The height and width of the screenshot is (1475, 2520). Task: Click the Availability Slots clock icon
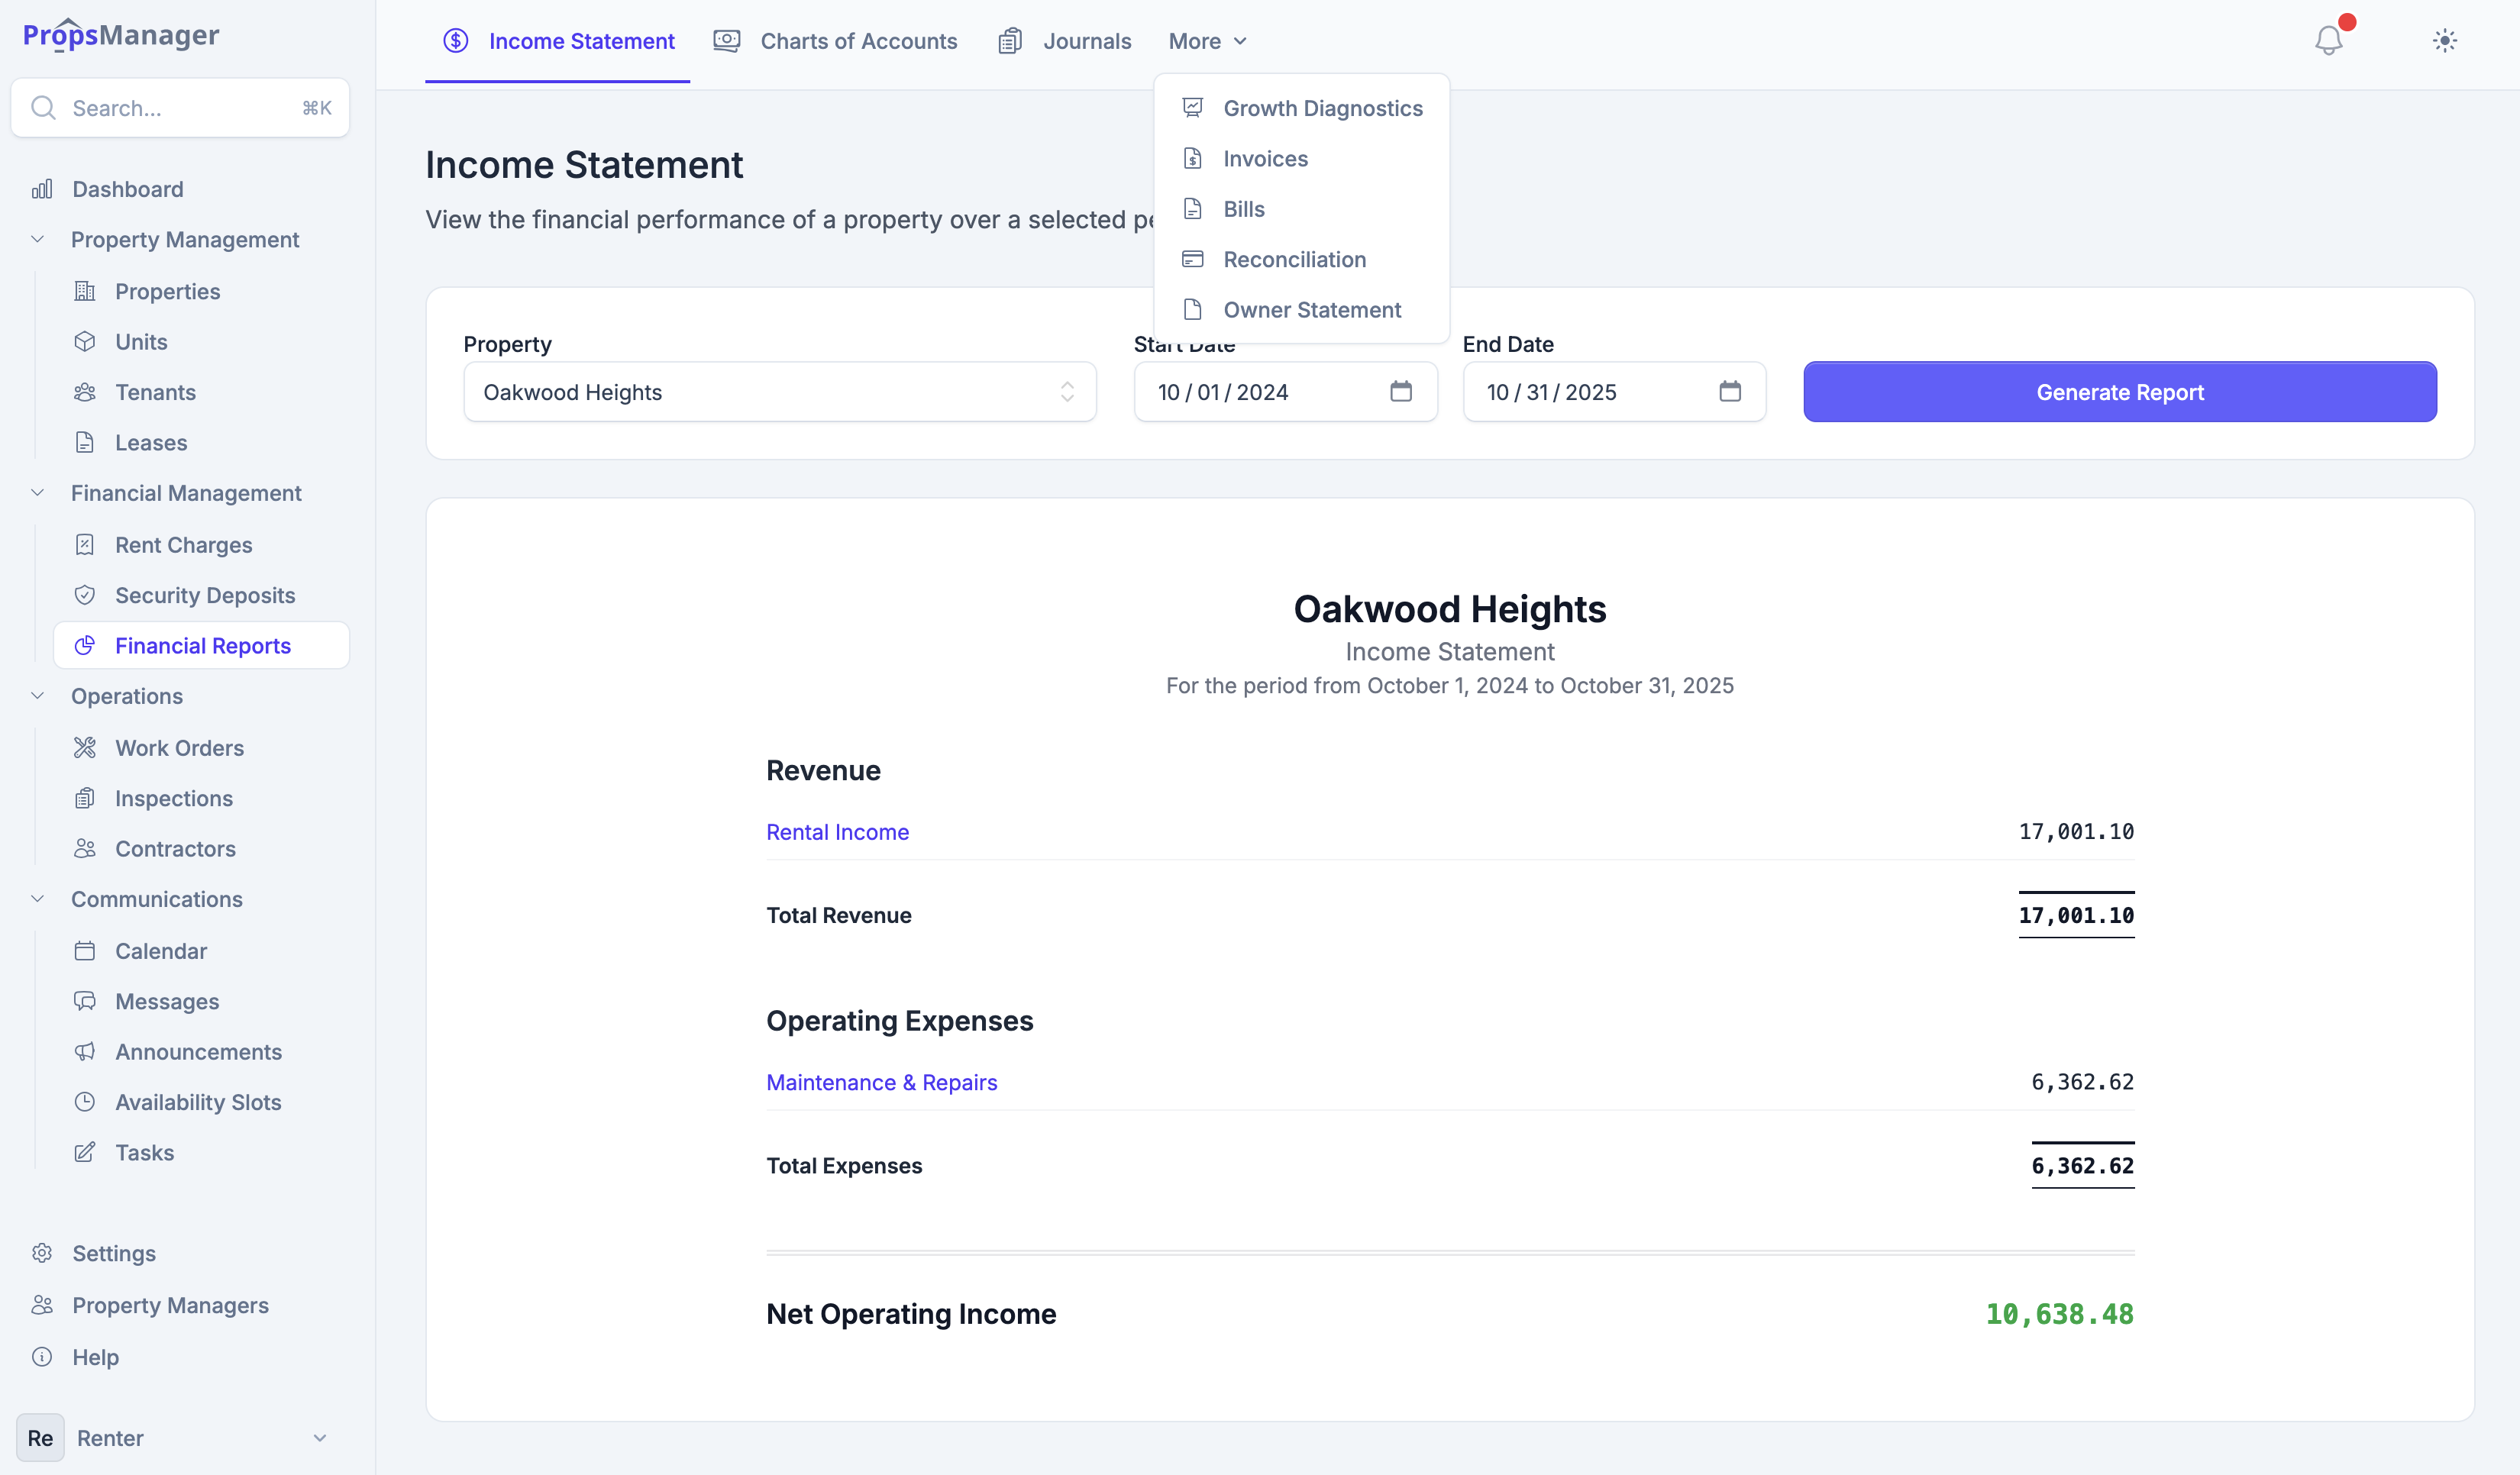click(x=85, y=1101)
